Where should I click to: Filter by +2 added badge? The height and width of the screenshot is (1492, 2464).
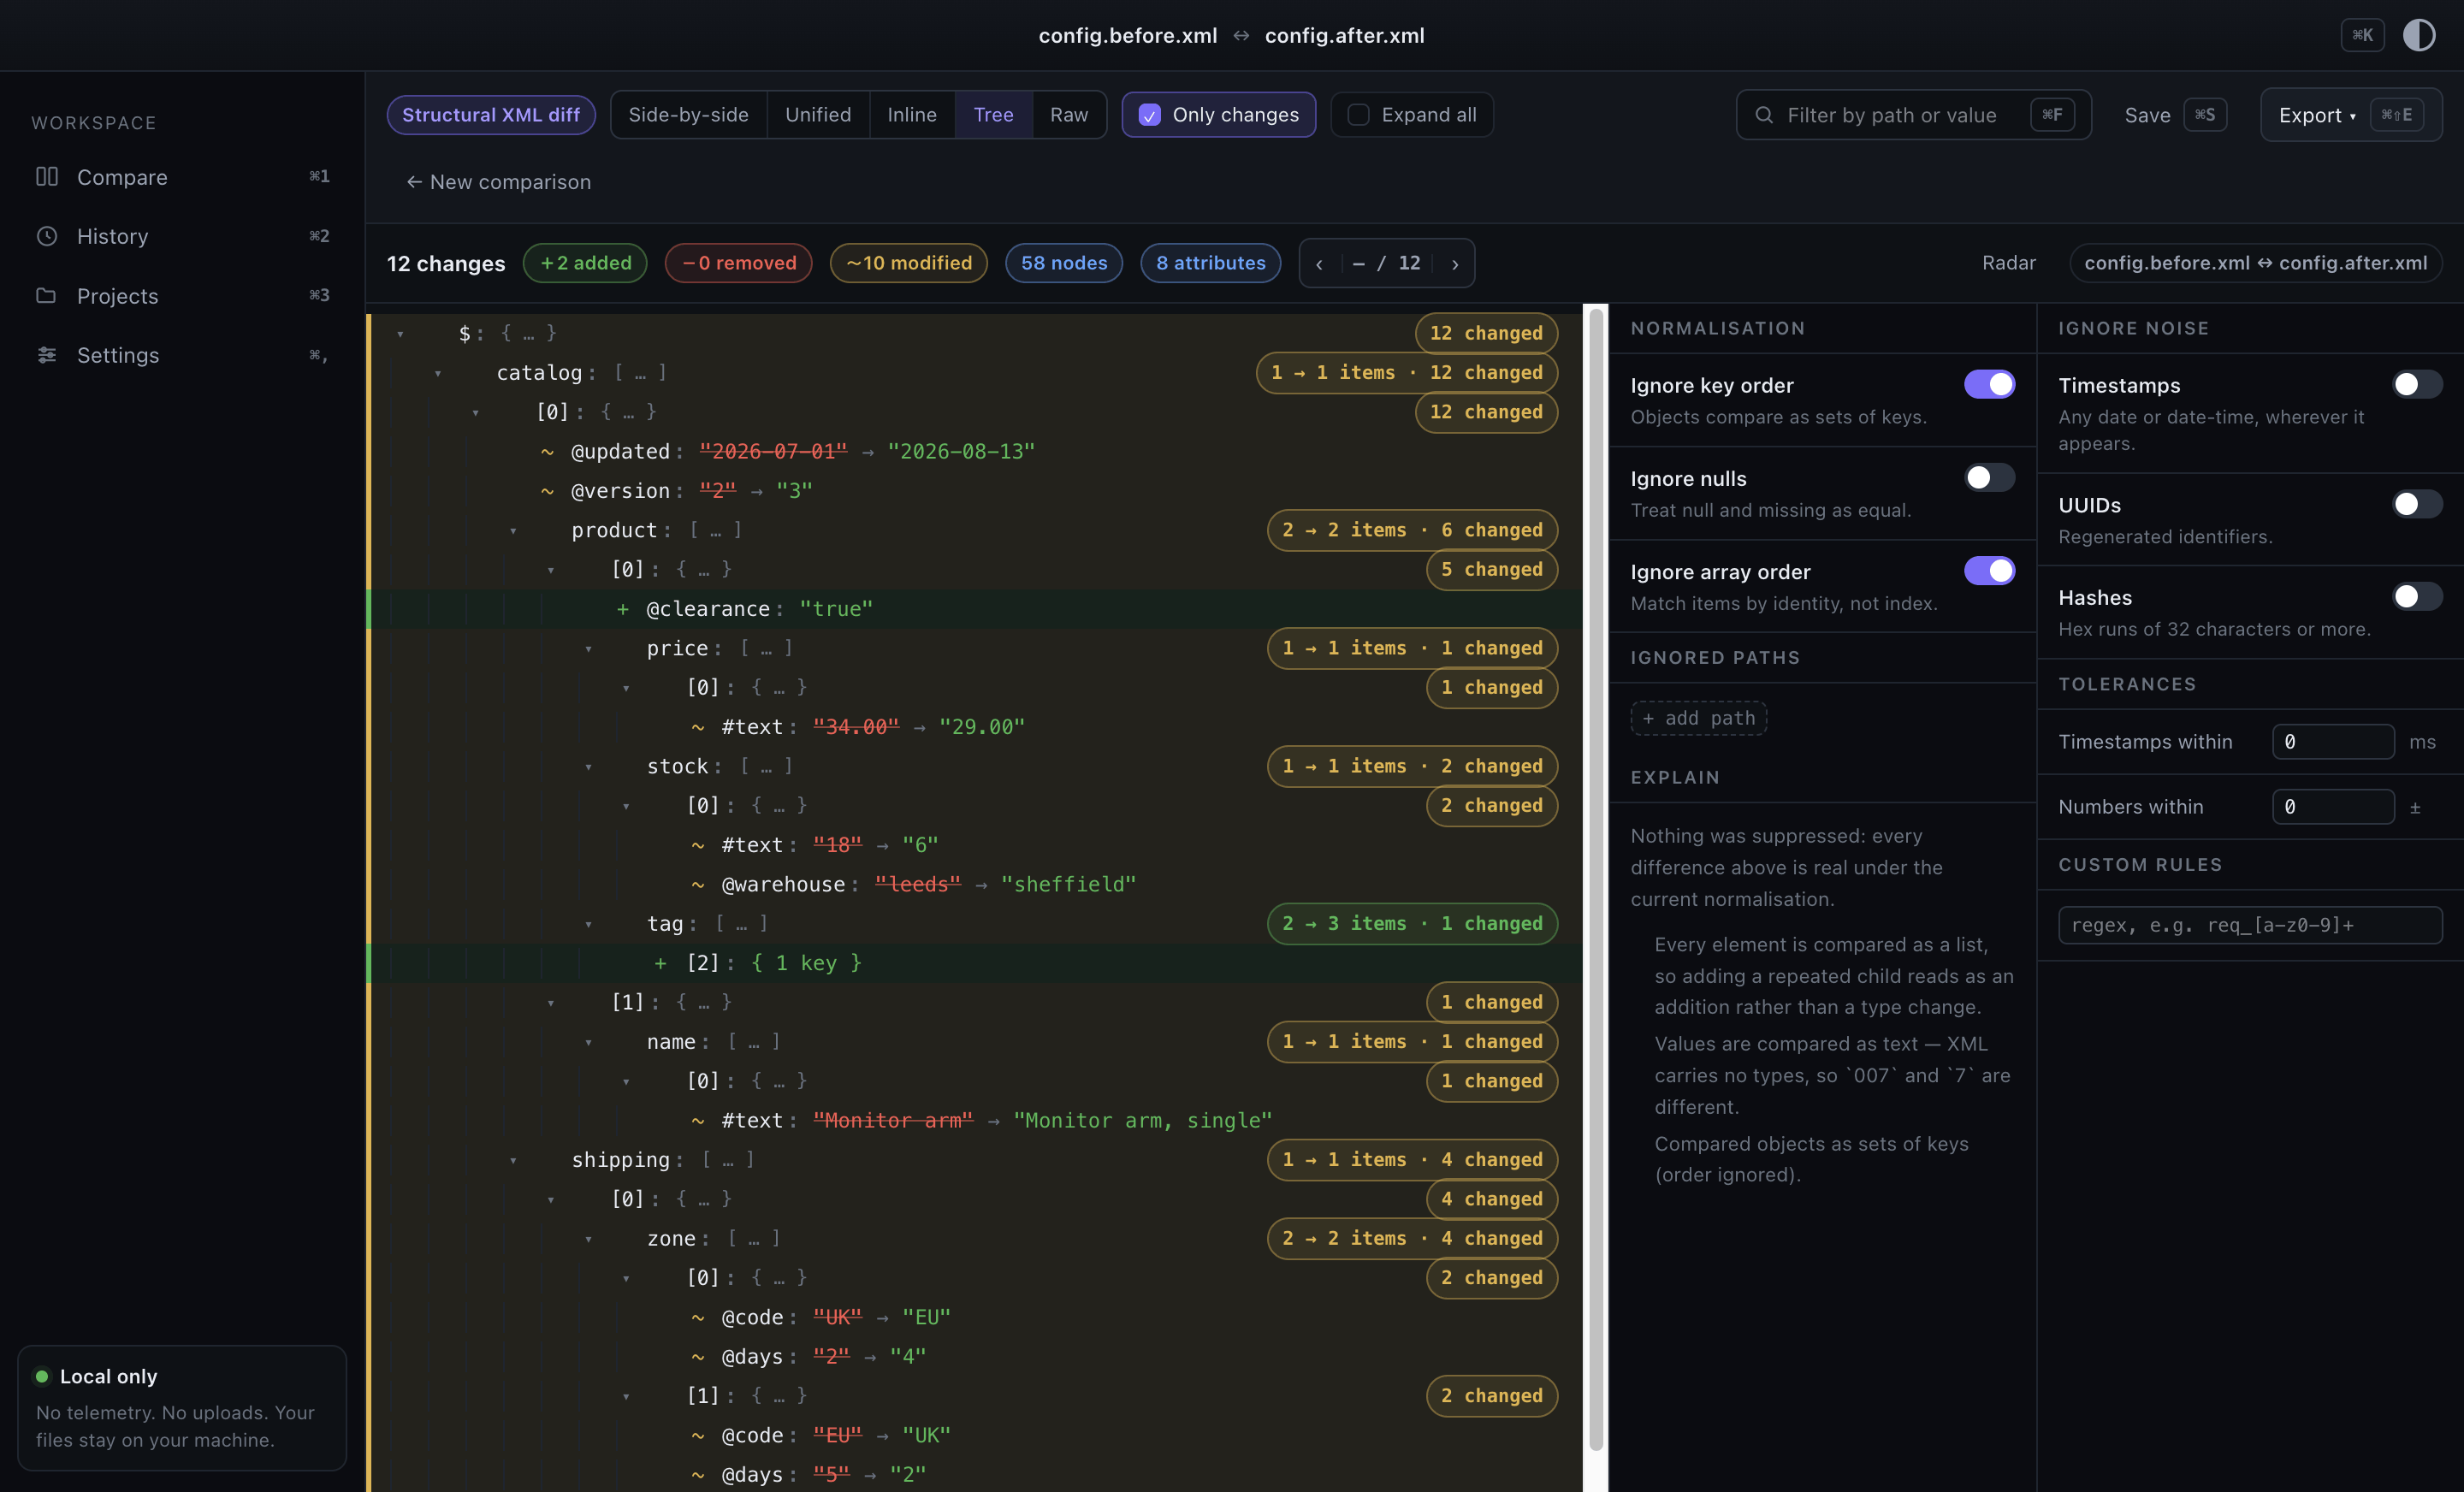point(585,263)
